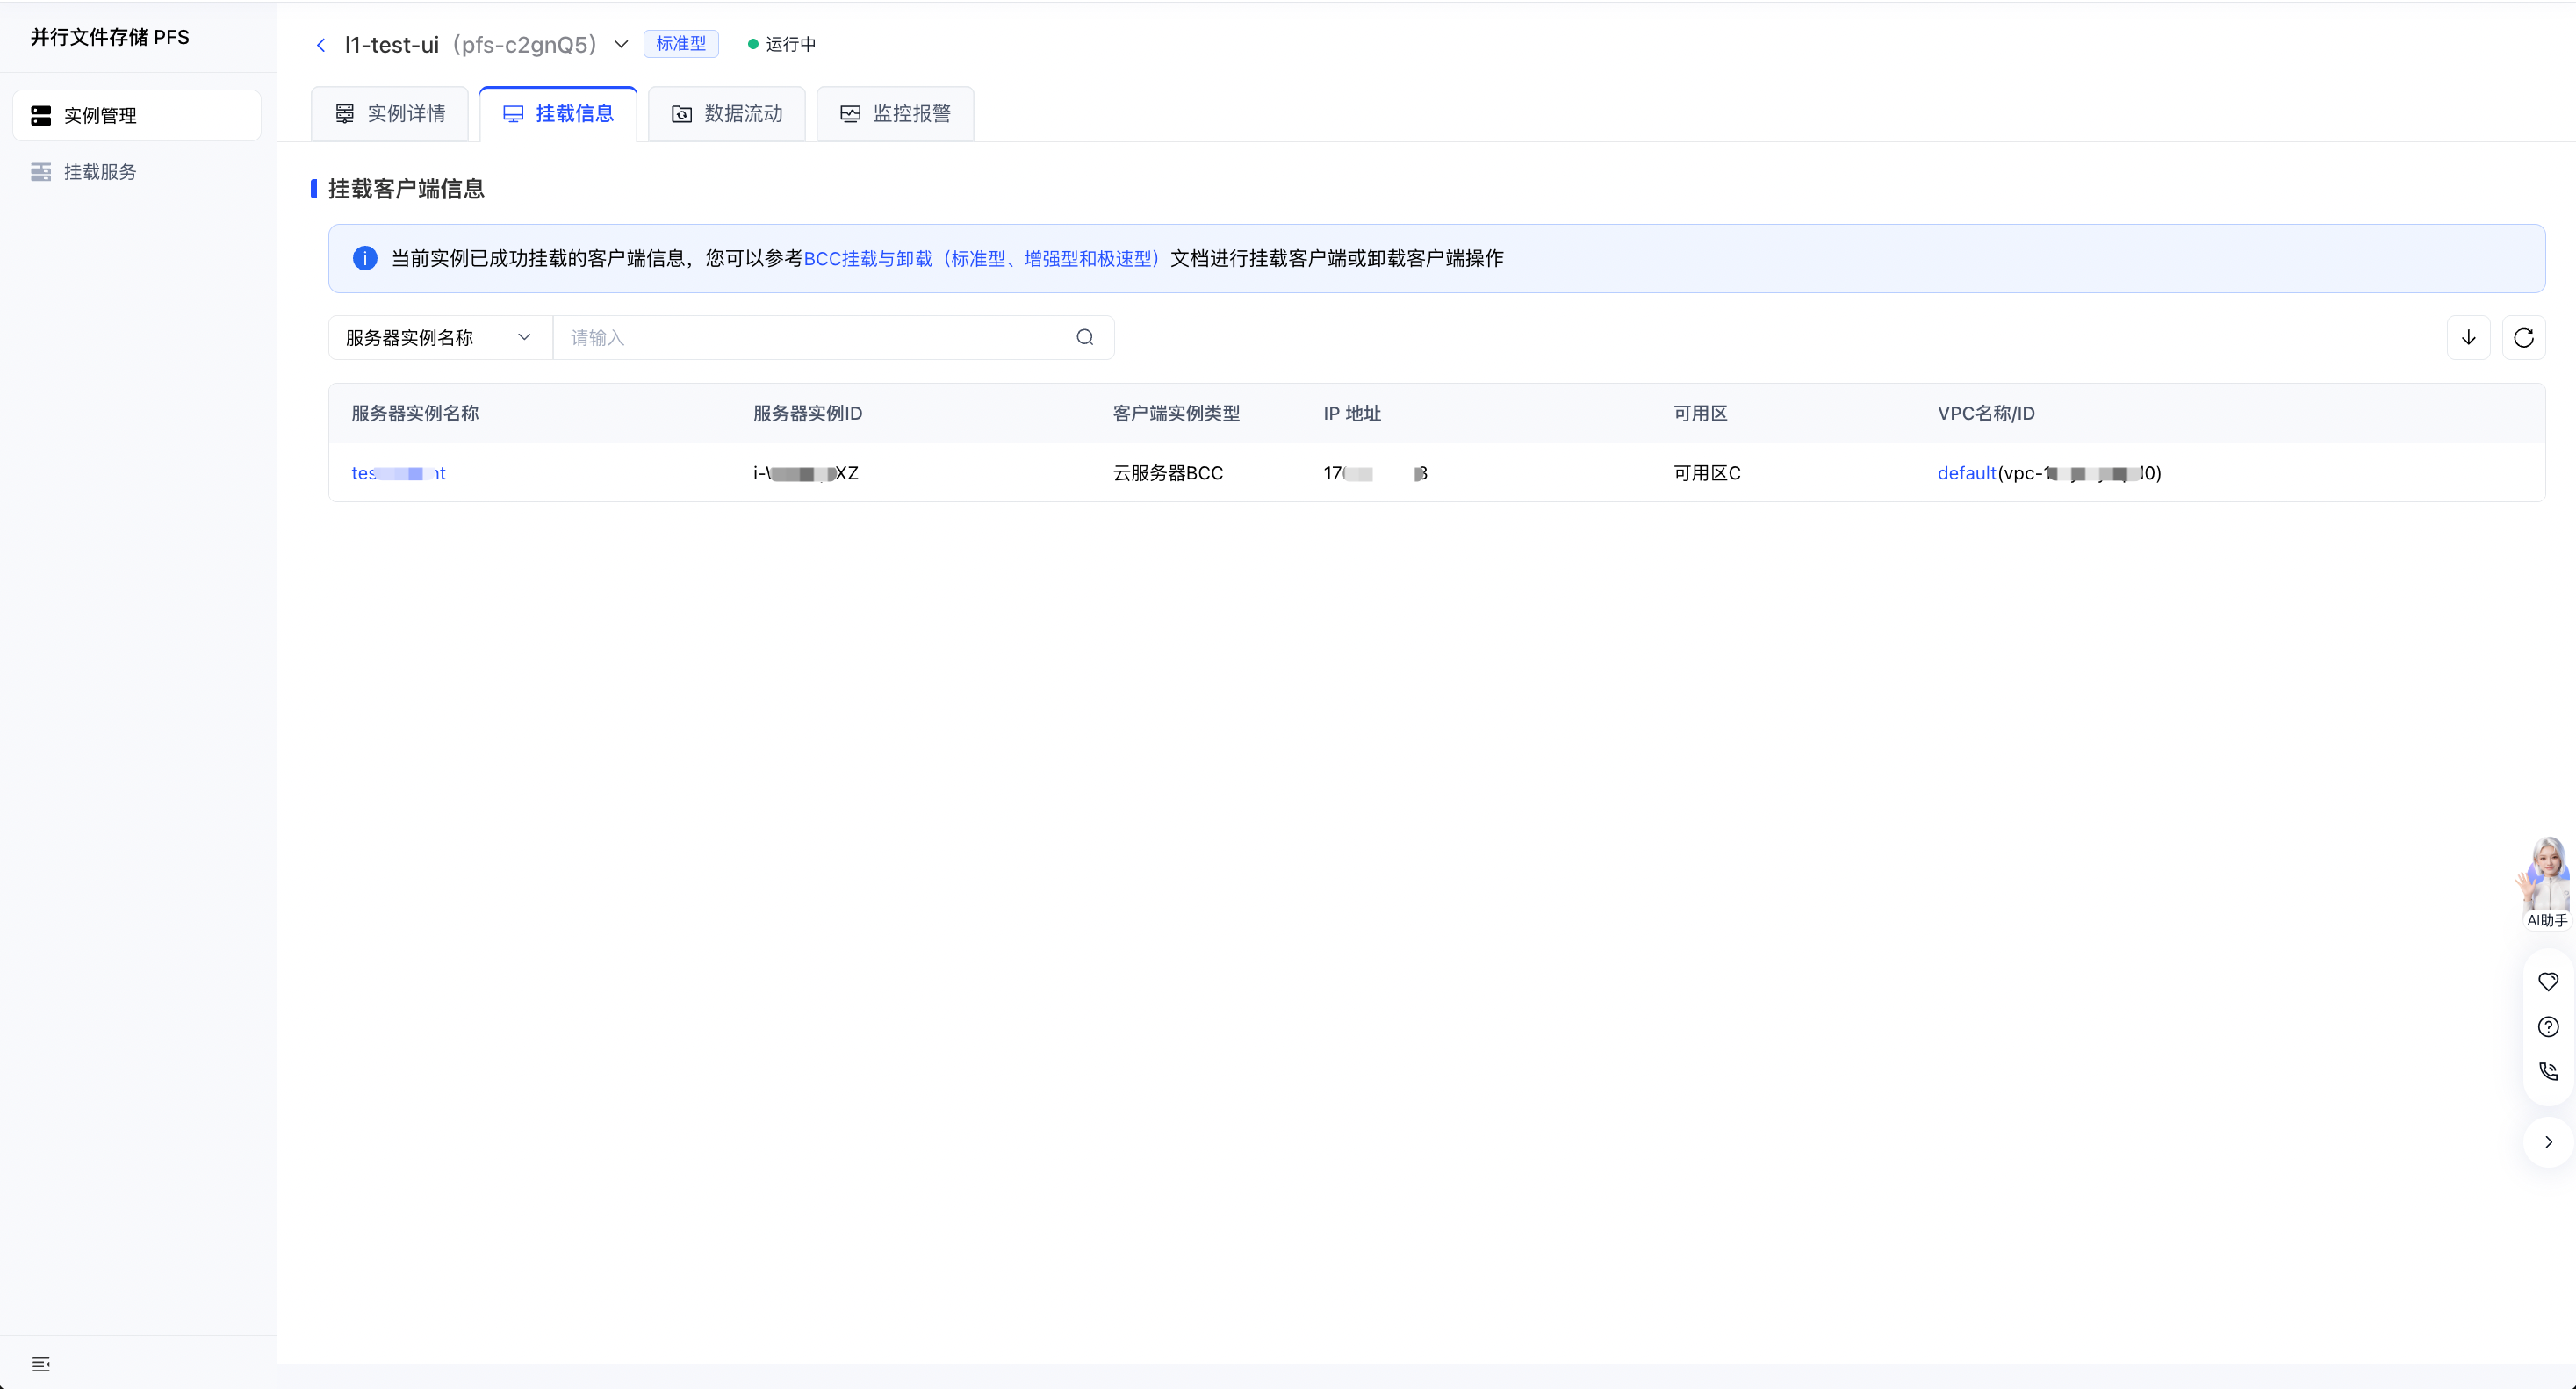Refresh the mounted client table
This screenshot has width=2576, height=1389.
click(2524, 338)
